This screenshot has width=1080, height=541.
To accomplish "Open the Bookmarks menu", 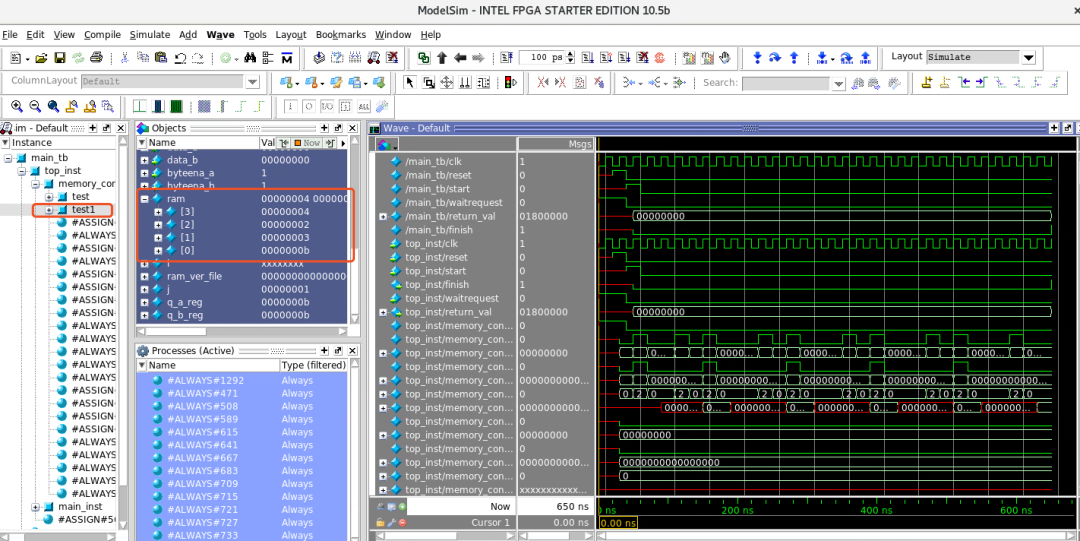I will click(340, 34).
